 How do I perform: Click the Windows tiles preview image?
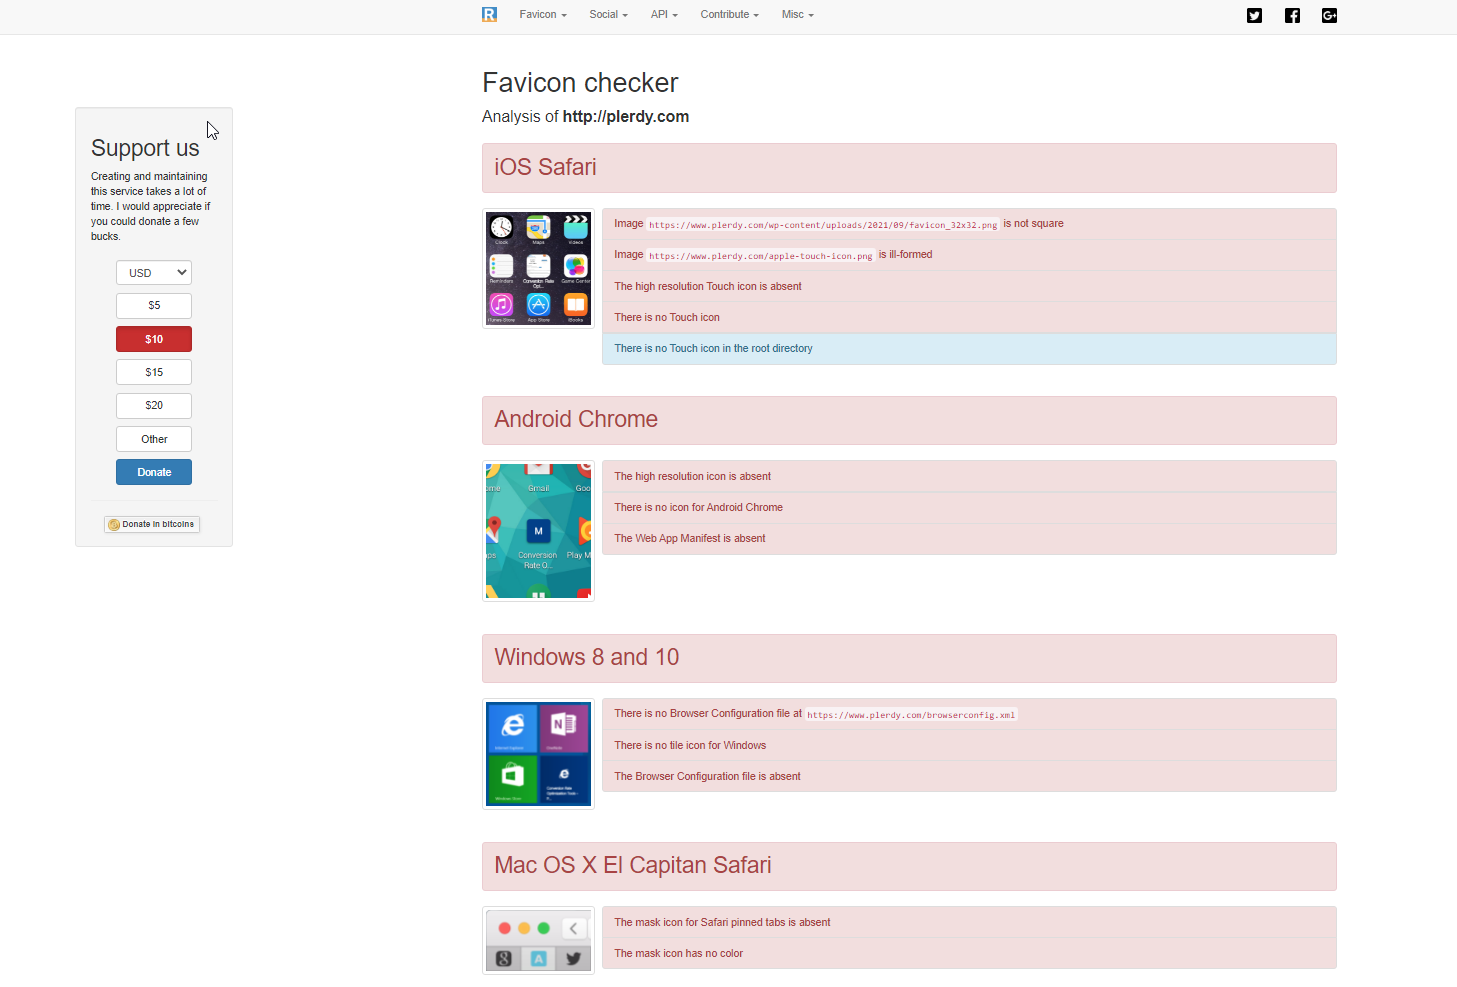pos(538,753)
